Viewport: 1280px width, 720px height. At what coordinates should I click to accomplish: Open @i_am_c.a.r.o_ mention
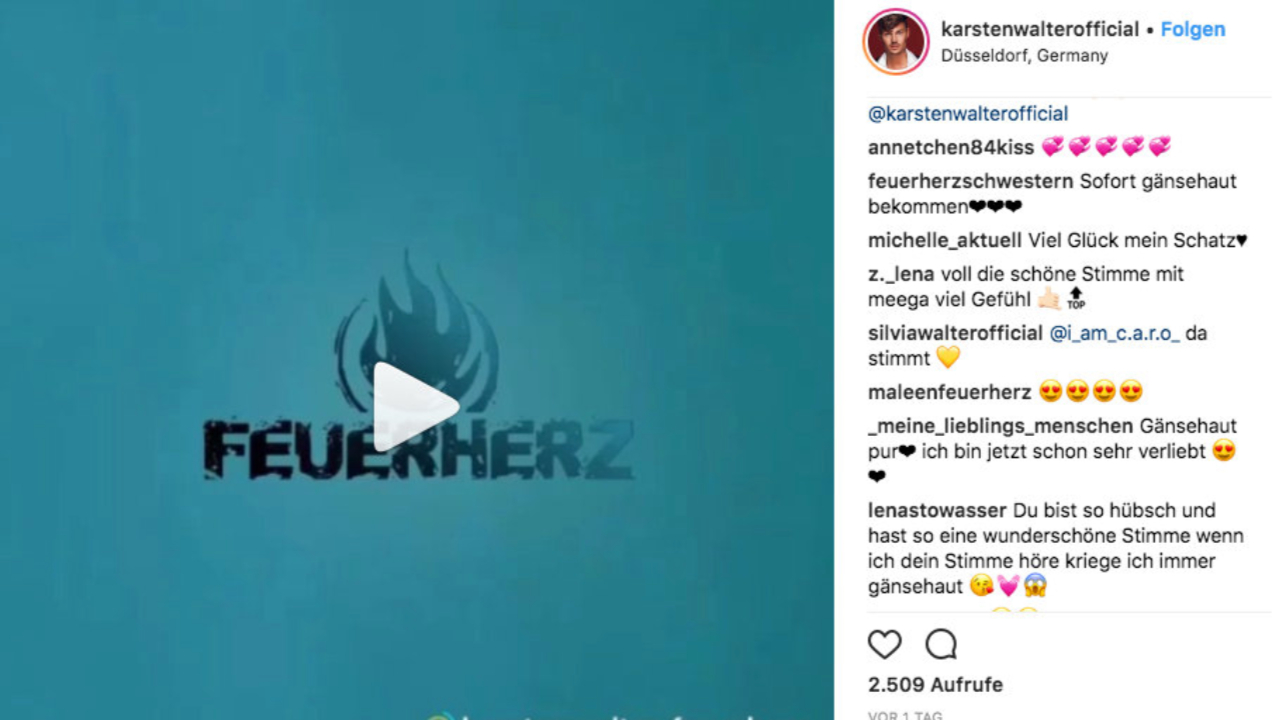tap(1114, 333)
